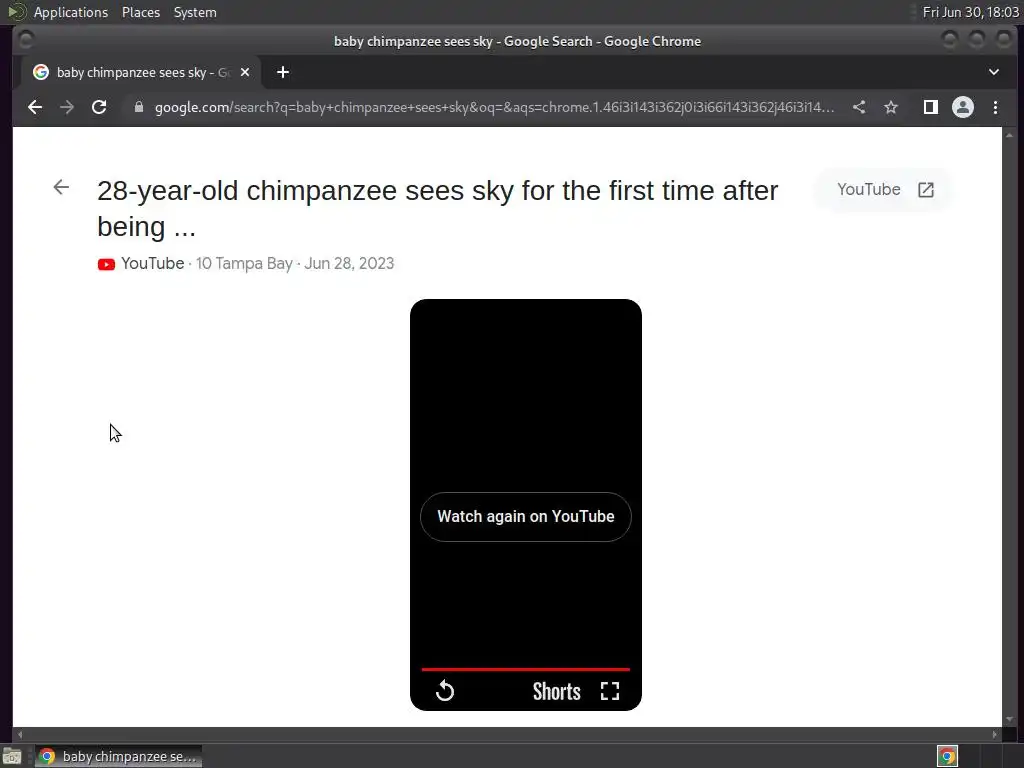The width and height of the screenshot is (1024, 768).
Task: Click the show desktop icon in taskbar
Action: 12,757
